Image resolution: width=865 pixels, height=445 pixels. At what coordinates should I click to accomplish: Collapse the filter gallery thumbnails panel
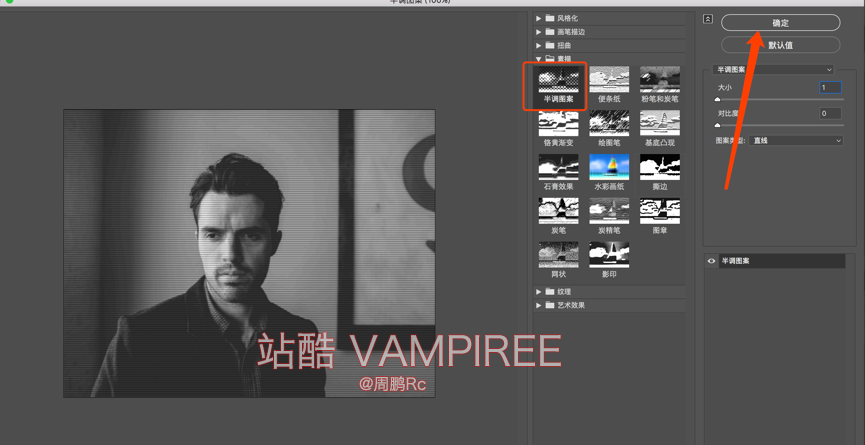[708, 19]
